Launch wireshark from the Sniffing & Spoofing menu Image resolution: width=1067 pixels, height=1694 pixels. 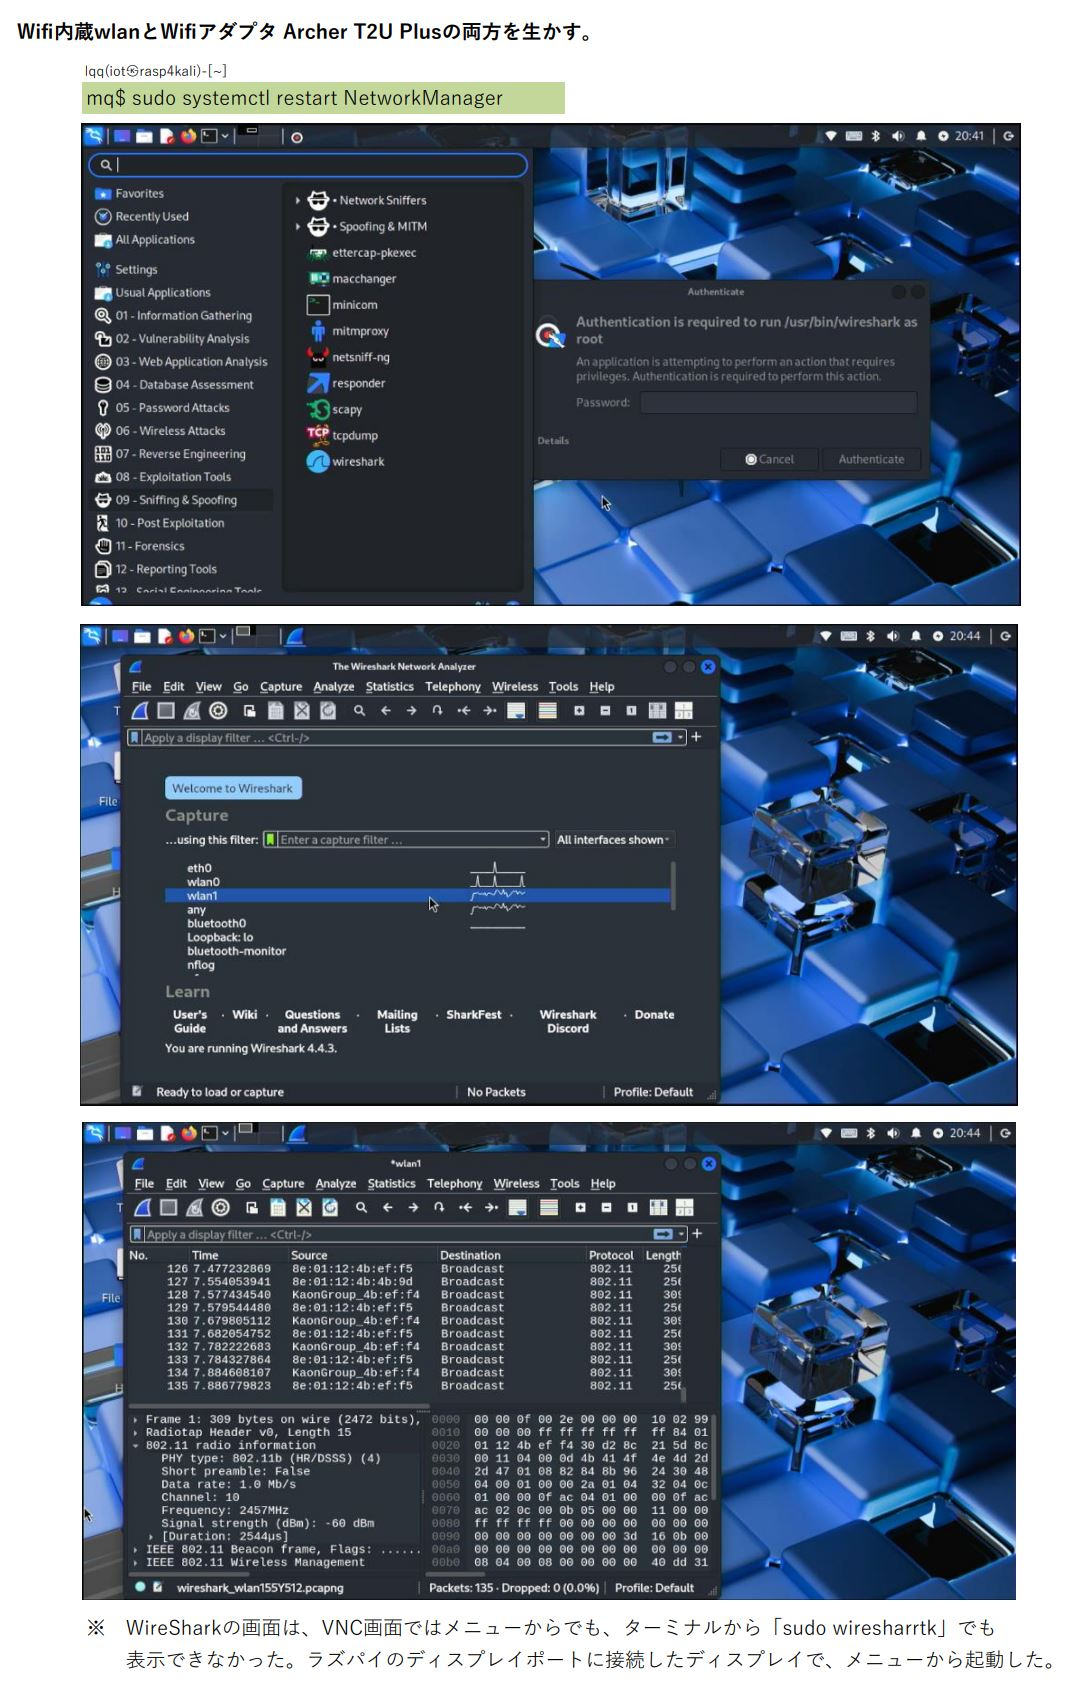coord(345,462)
